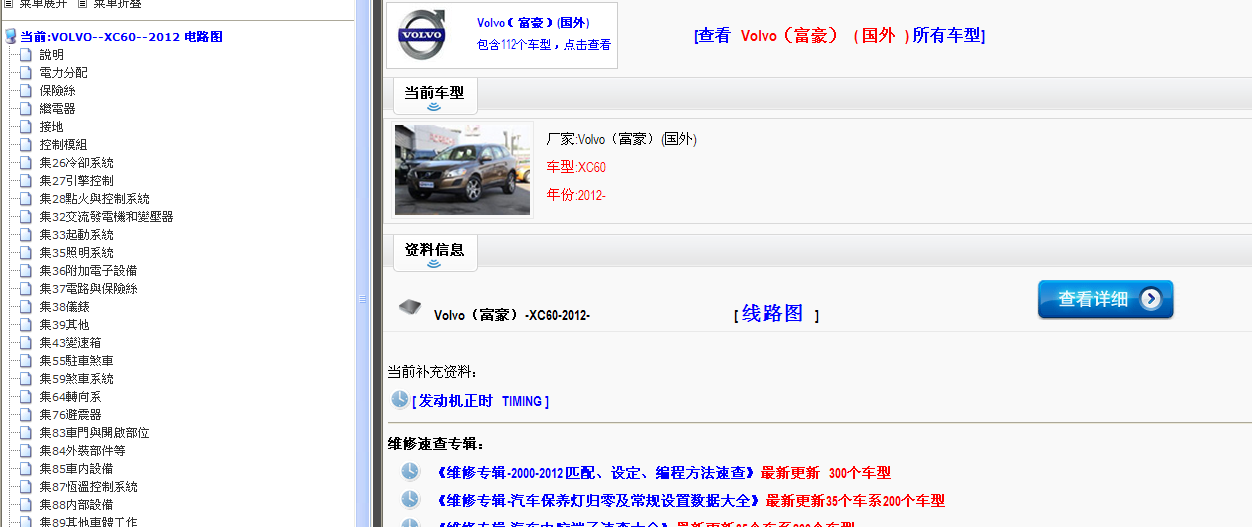Click the 当前补充资料 label
Viewport: 1252px width, 527px height.
[x=433, y=372]
